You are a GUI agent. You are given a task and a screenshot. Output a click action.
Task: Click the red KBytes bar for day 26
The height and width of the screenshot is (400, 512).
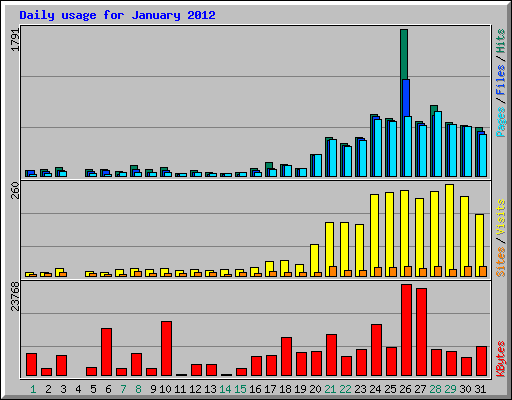pos(406,330)
